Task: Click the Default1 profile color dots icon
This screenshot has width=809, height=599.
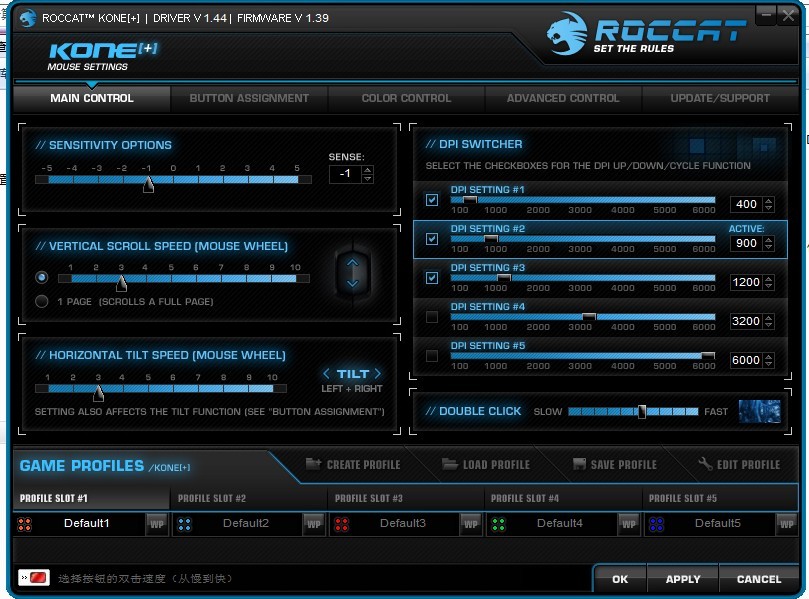Action: 25,524
